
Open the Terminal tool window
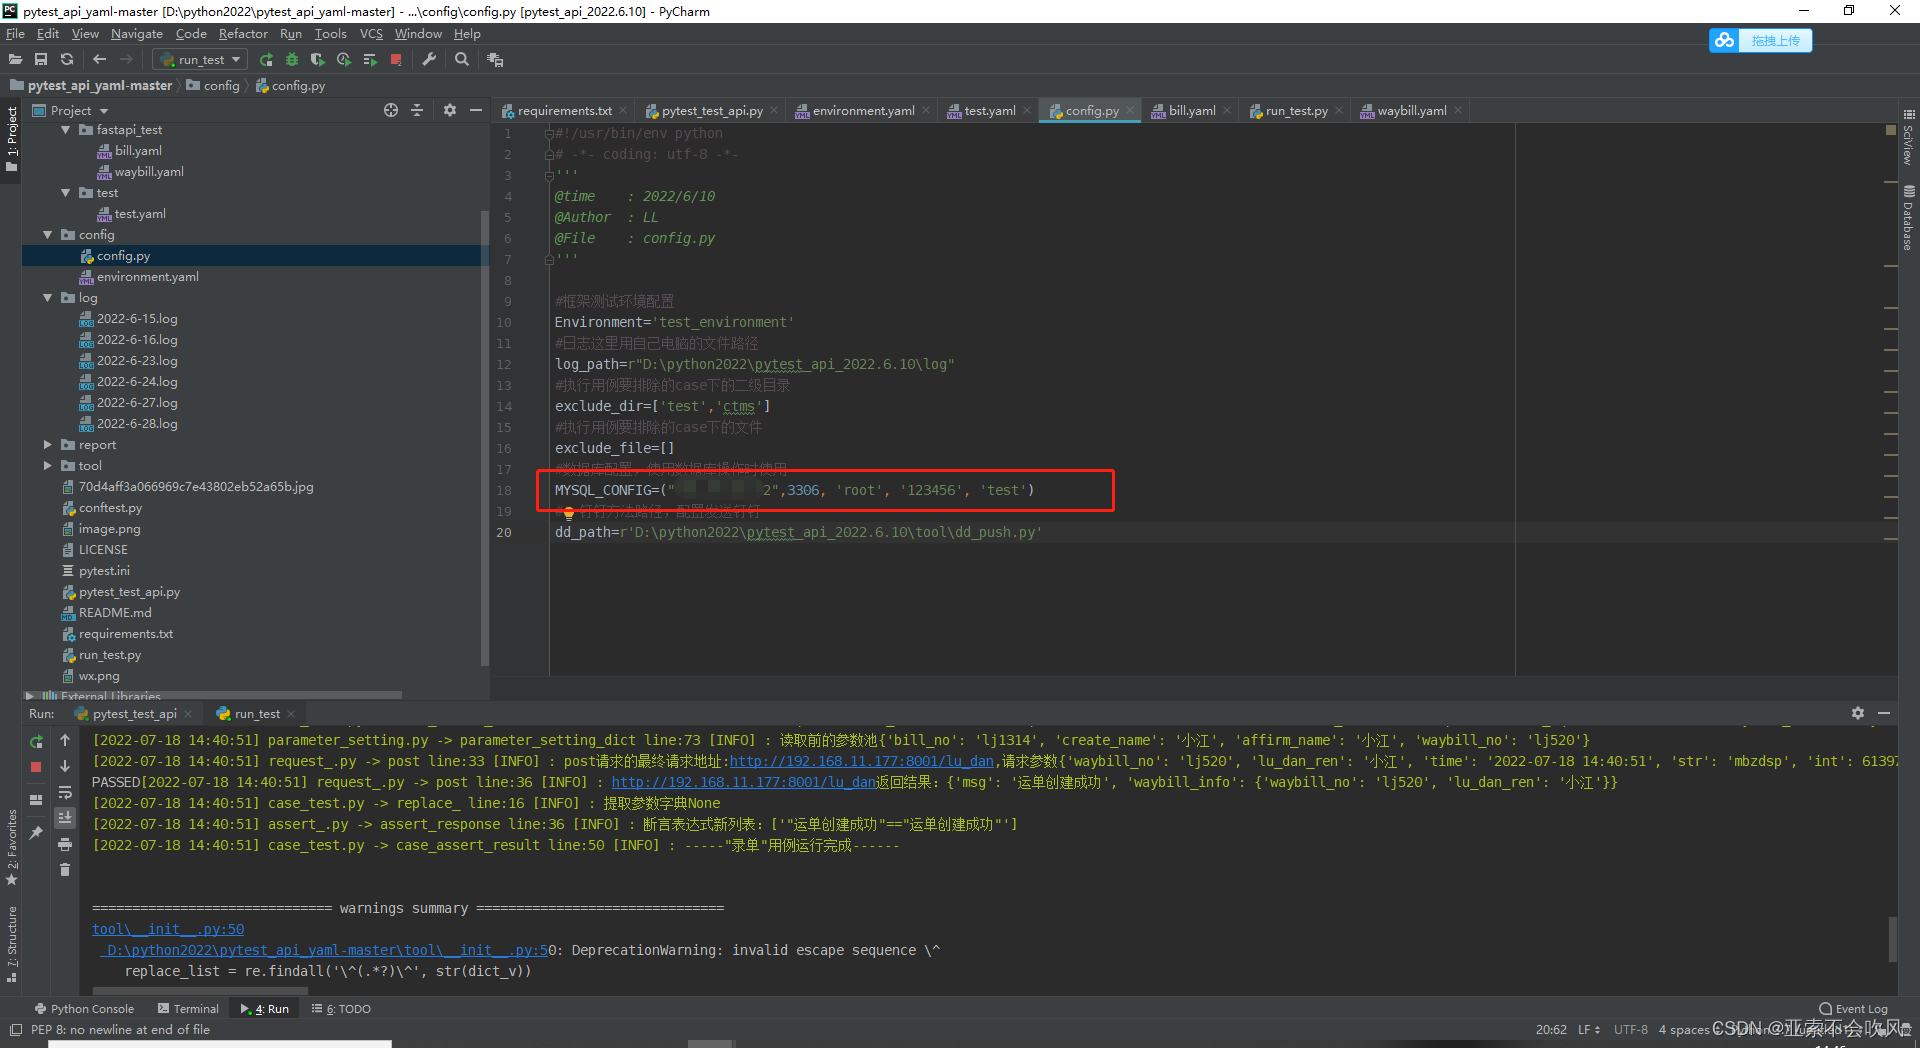(188, 1009)
